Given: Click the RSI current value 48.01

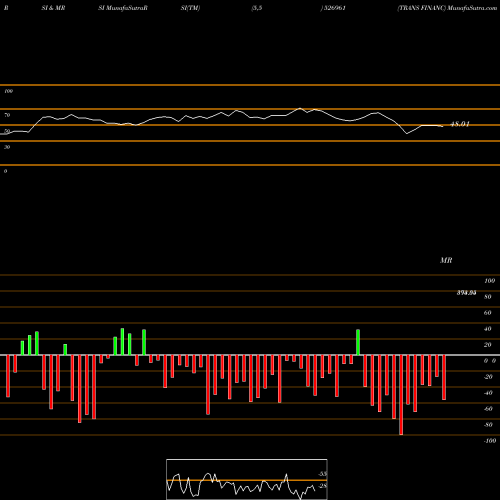Looking at the screenshot, I should point(460,124).
